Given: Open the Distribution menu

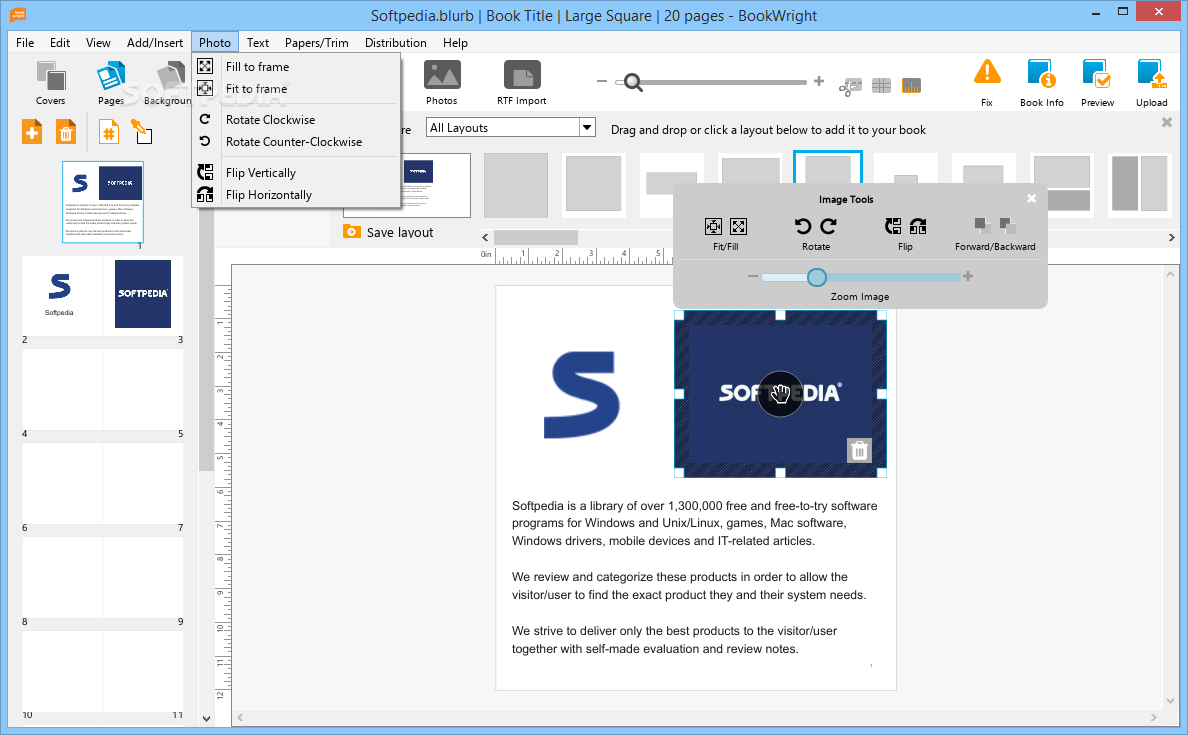Looking at the screenshot, I should coord(395,42).
